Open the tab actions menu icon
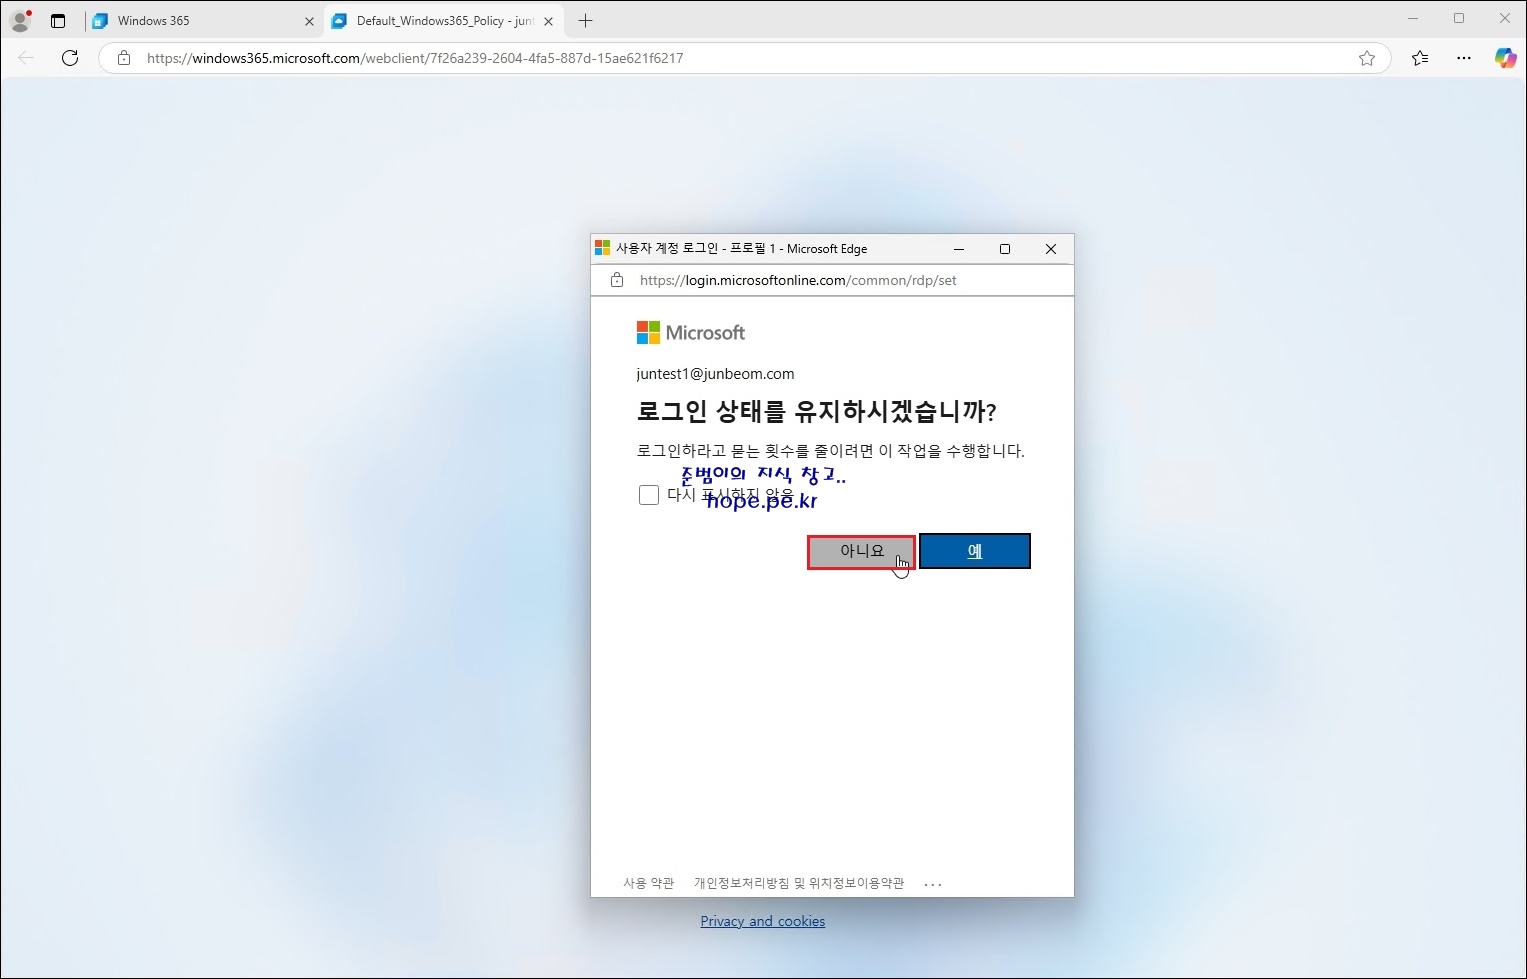The width and height of the screenshot is (1527, 979). [58, 21]
